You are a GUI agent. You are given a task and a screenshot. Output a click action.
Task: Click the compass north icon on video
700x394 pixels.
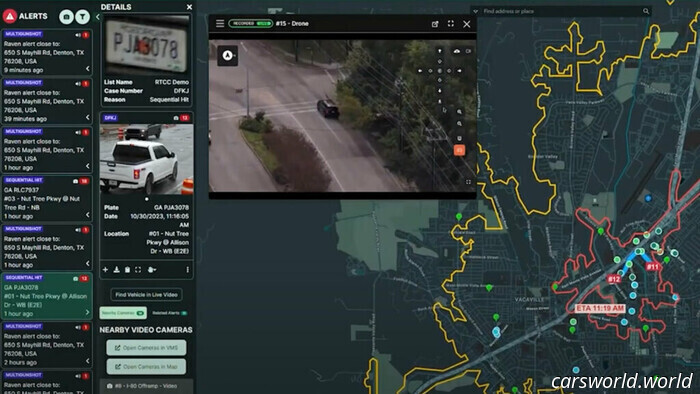pos(228,55)
